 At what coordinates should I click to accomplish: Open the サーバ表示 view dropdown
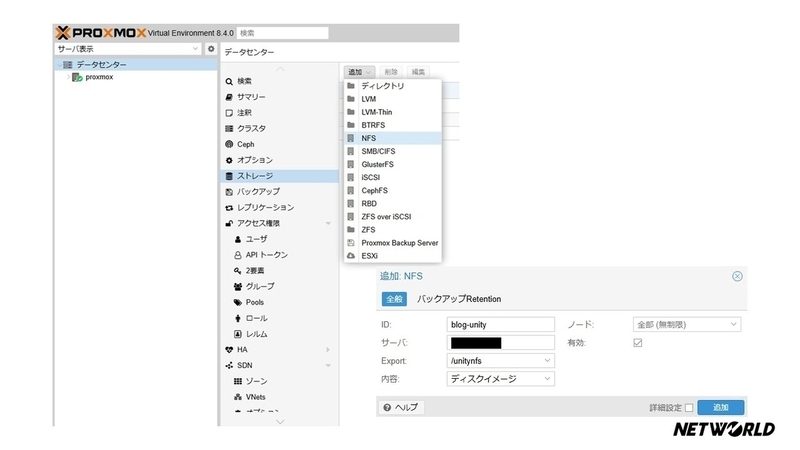point(128,49)
